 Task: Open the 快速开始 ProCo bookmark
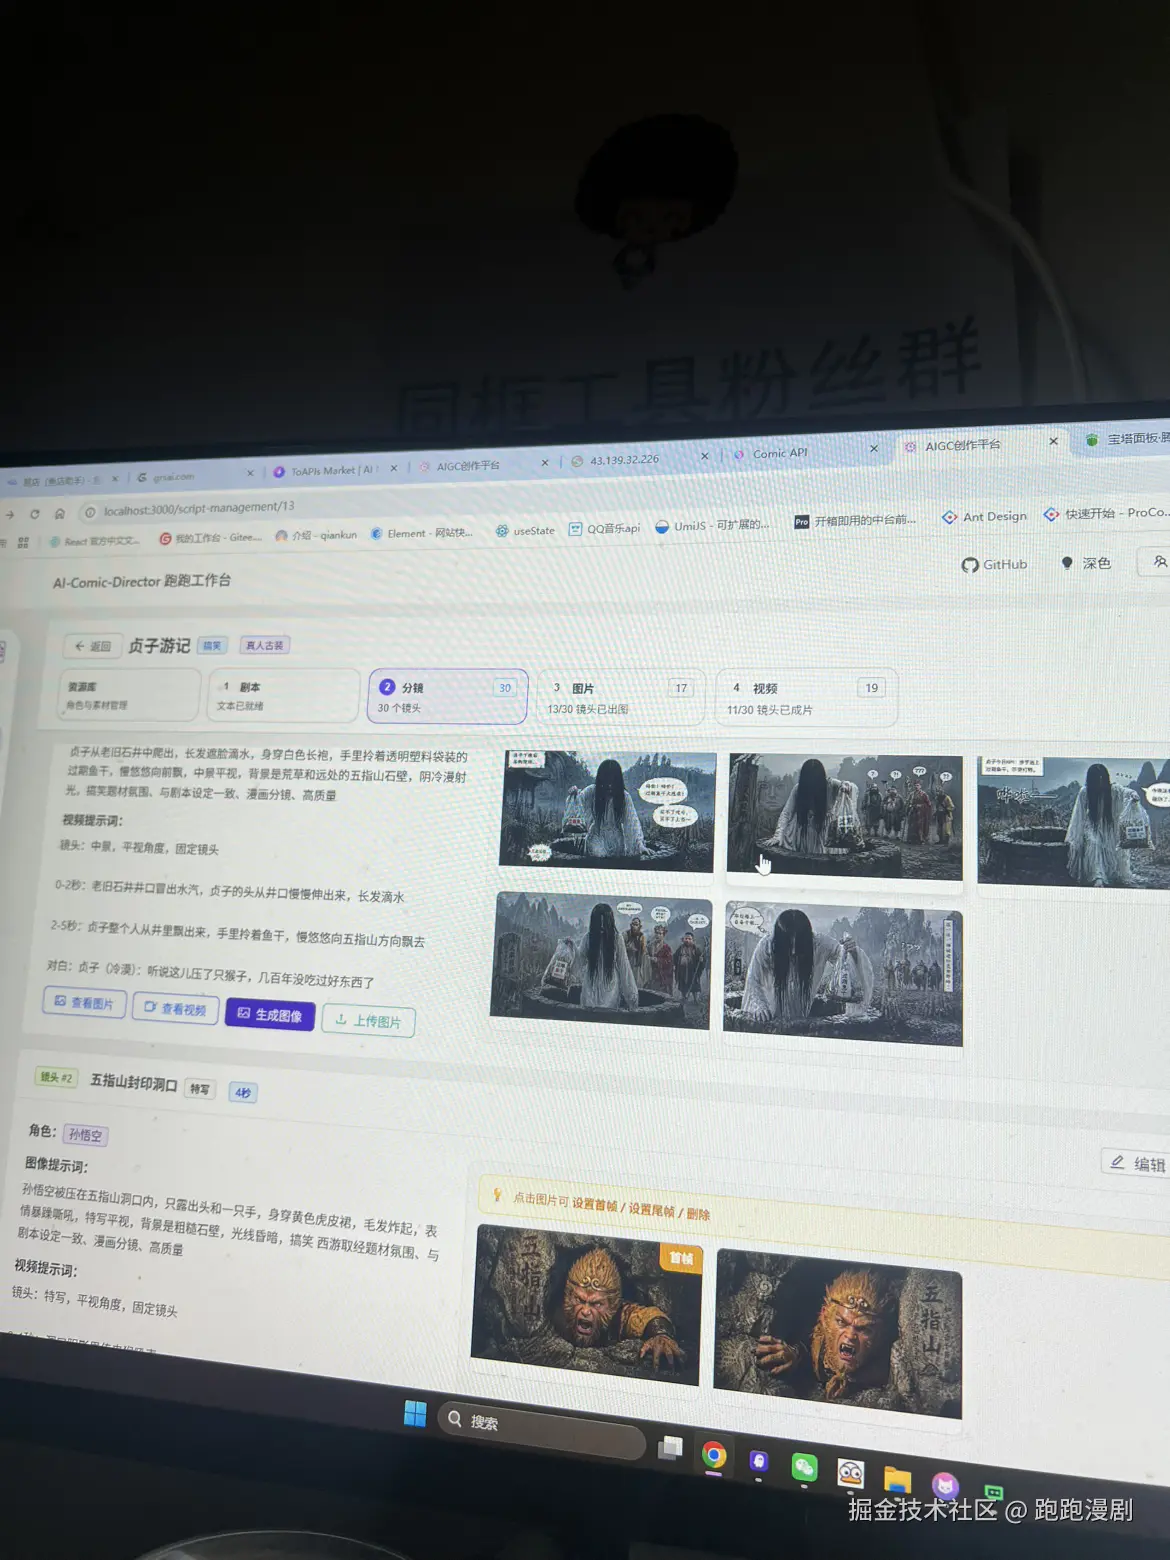1106,513
